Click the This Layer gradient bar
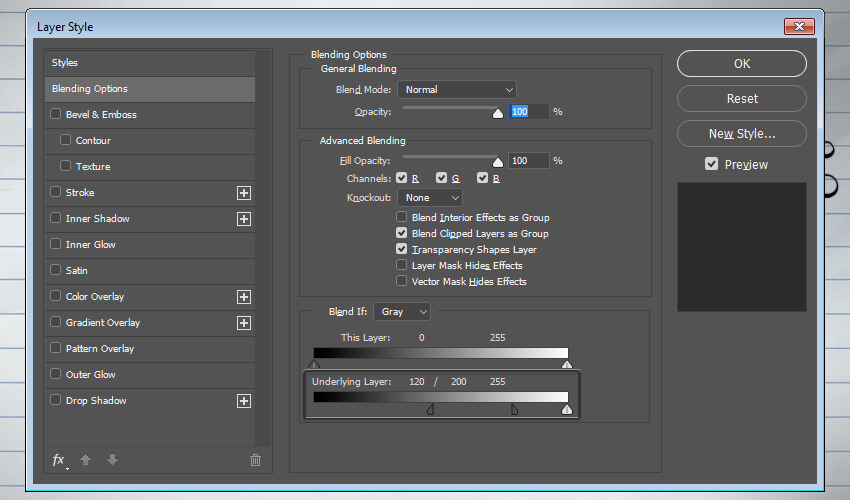The width and height of the screenshot is (850, 500). (x=441, y=353)
